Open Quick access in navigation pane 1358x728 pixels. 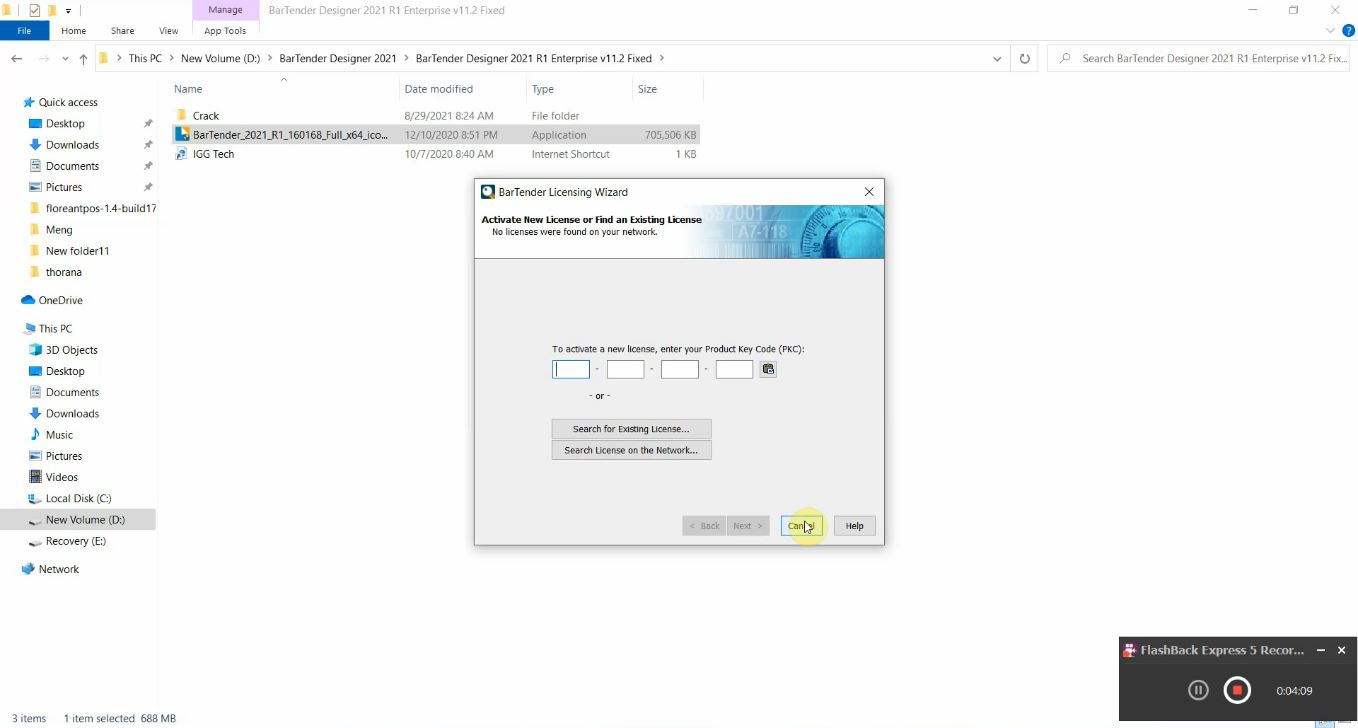(x=68, y=102)
